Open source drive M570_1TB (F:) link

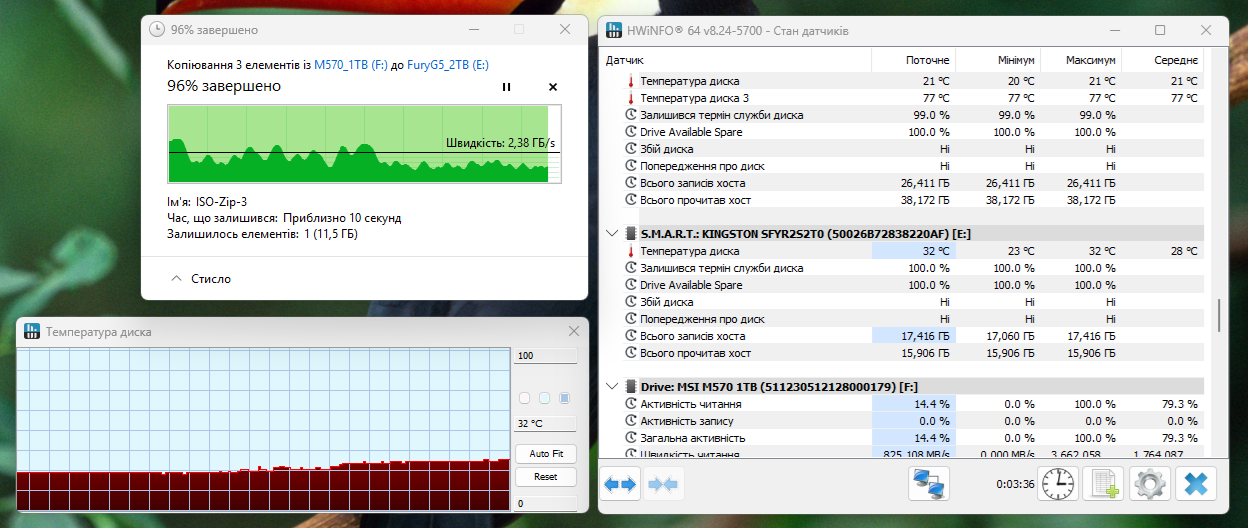[351, 65]
